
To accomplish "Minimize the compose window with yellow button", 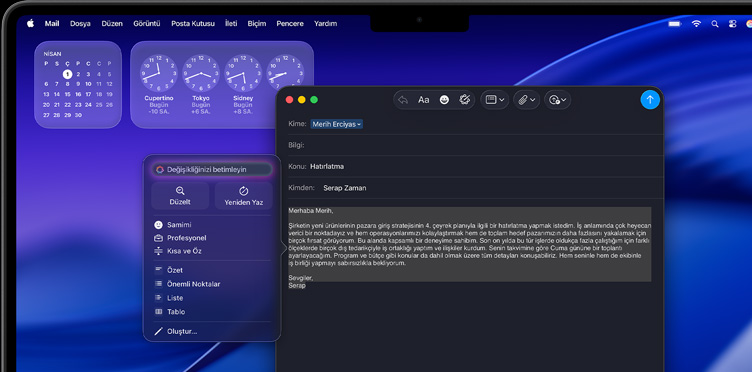I will click(302, 100).
